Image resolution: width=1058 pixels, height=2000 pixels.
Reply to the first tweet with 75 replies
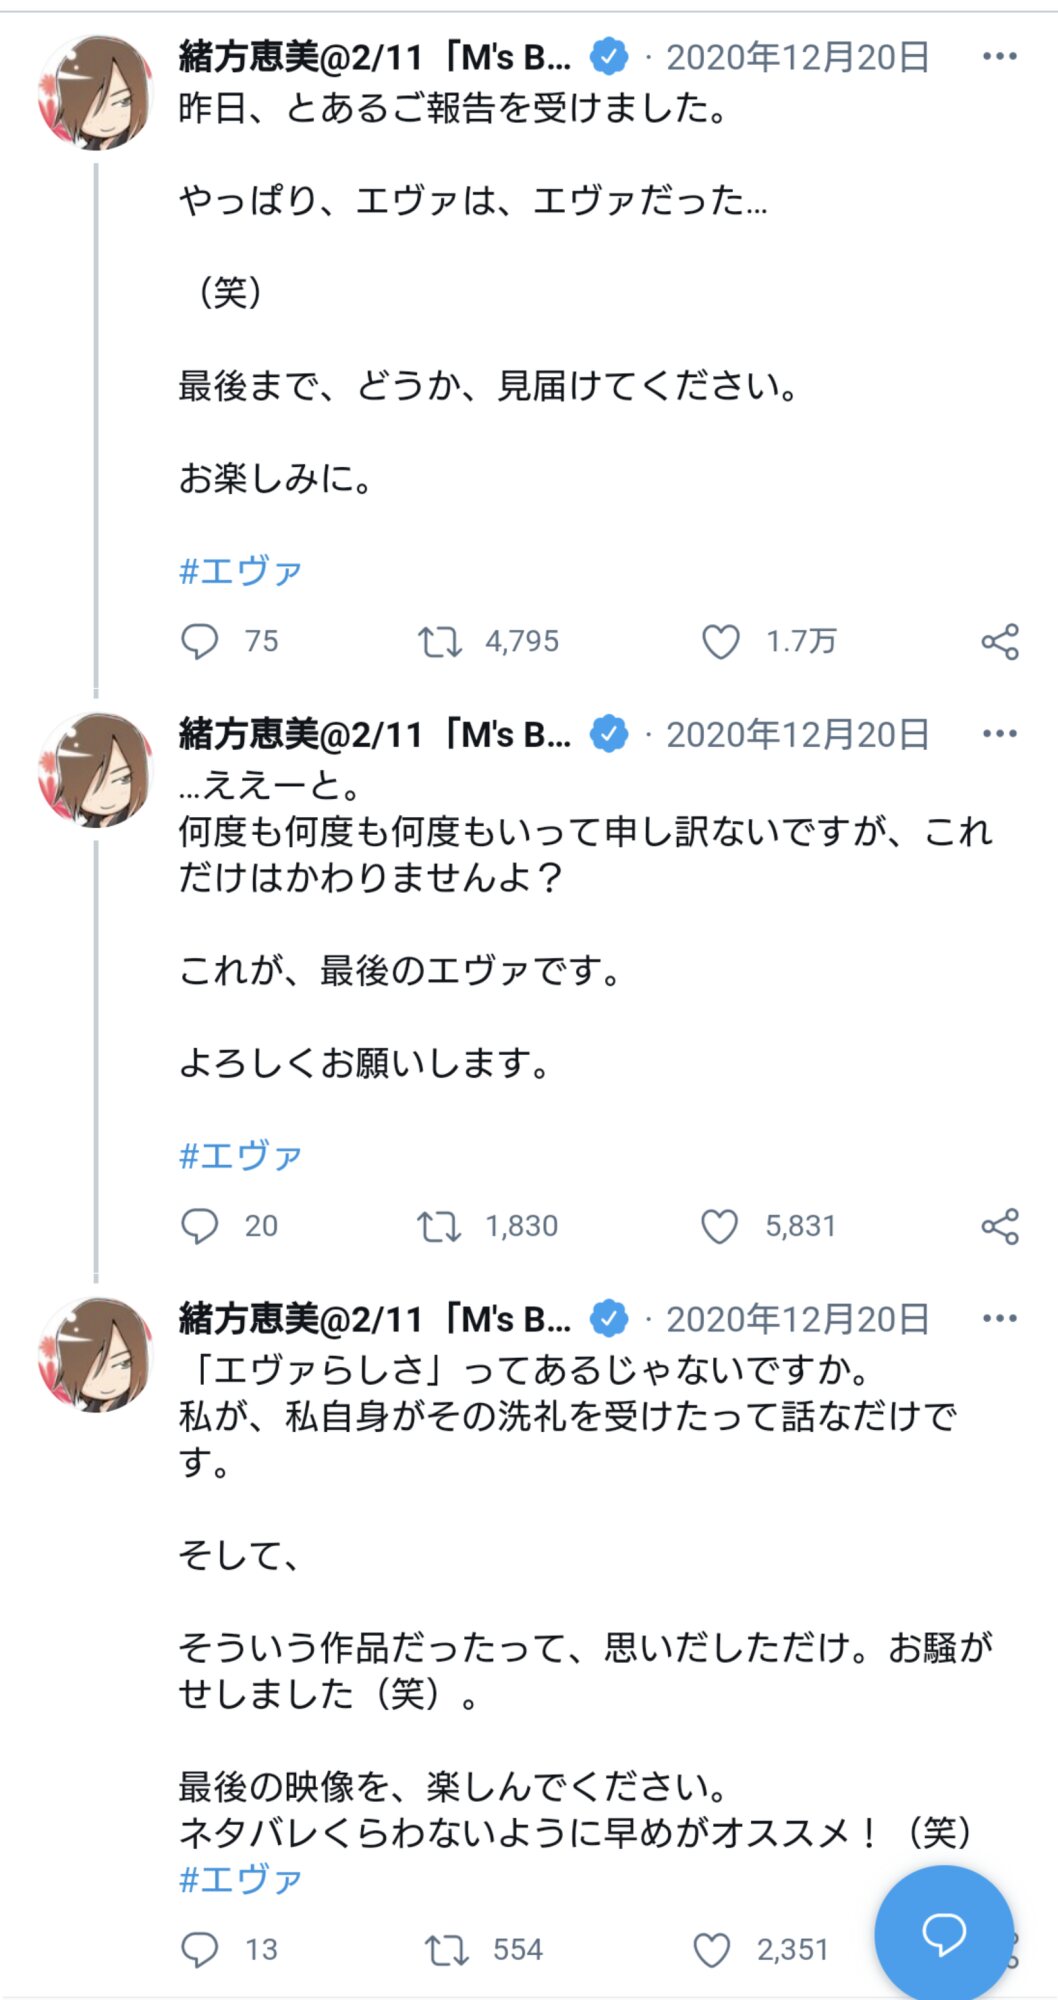coord(199,641)
